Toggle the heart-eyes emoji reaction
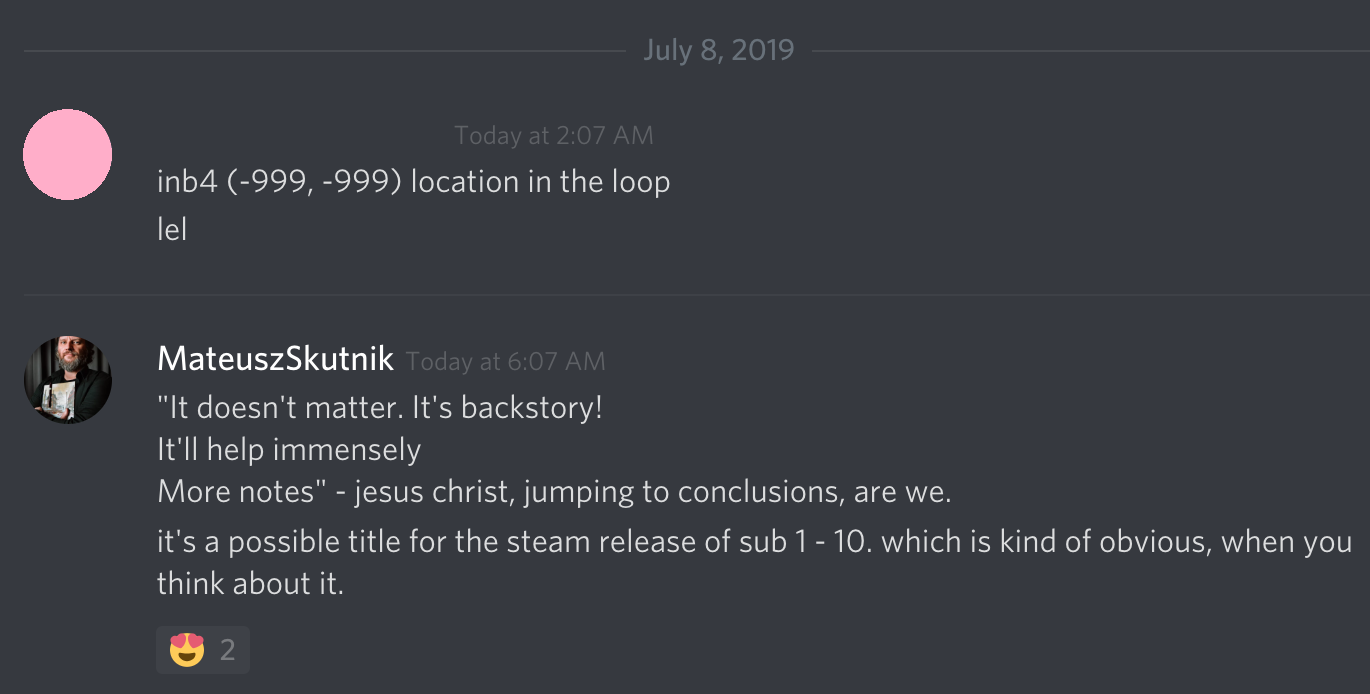Image resolution: width=1370 pixels, height=694 pixels. 187,650
